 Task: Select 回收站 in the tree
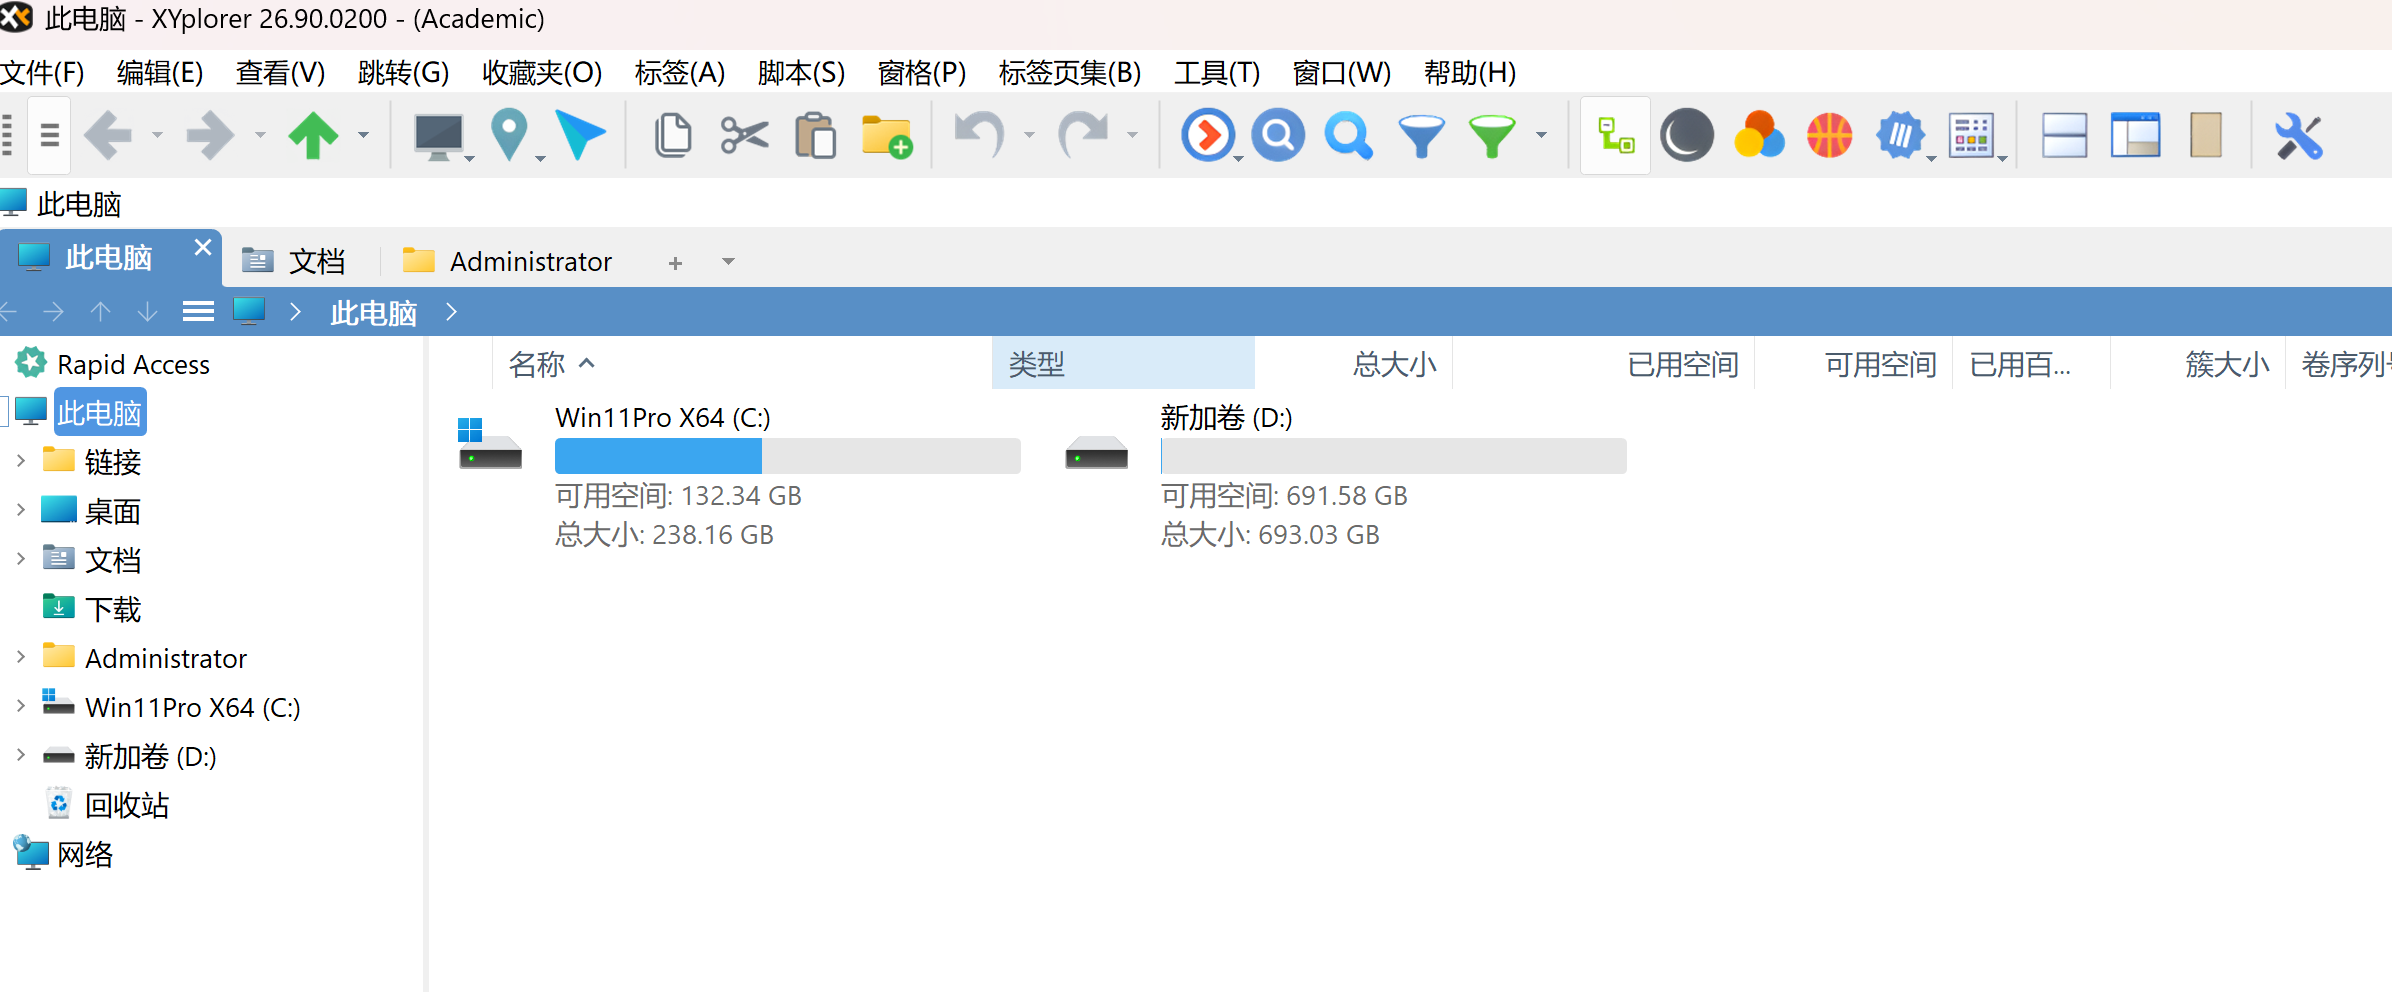click(127, 805)
